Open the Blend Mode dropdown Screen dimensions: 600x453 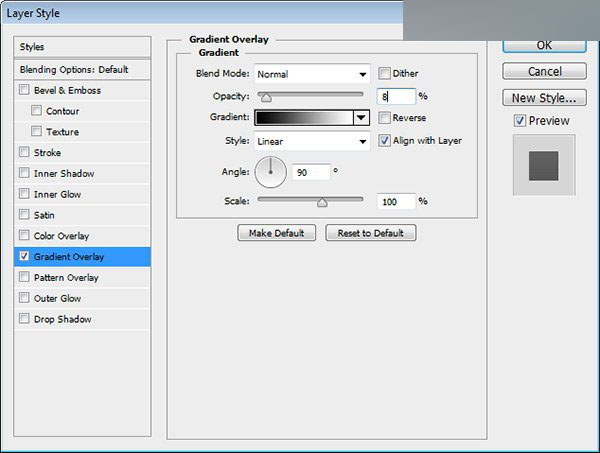312,74
